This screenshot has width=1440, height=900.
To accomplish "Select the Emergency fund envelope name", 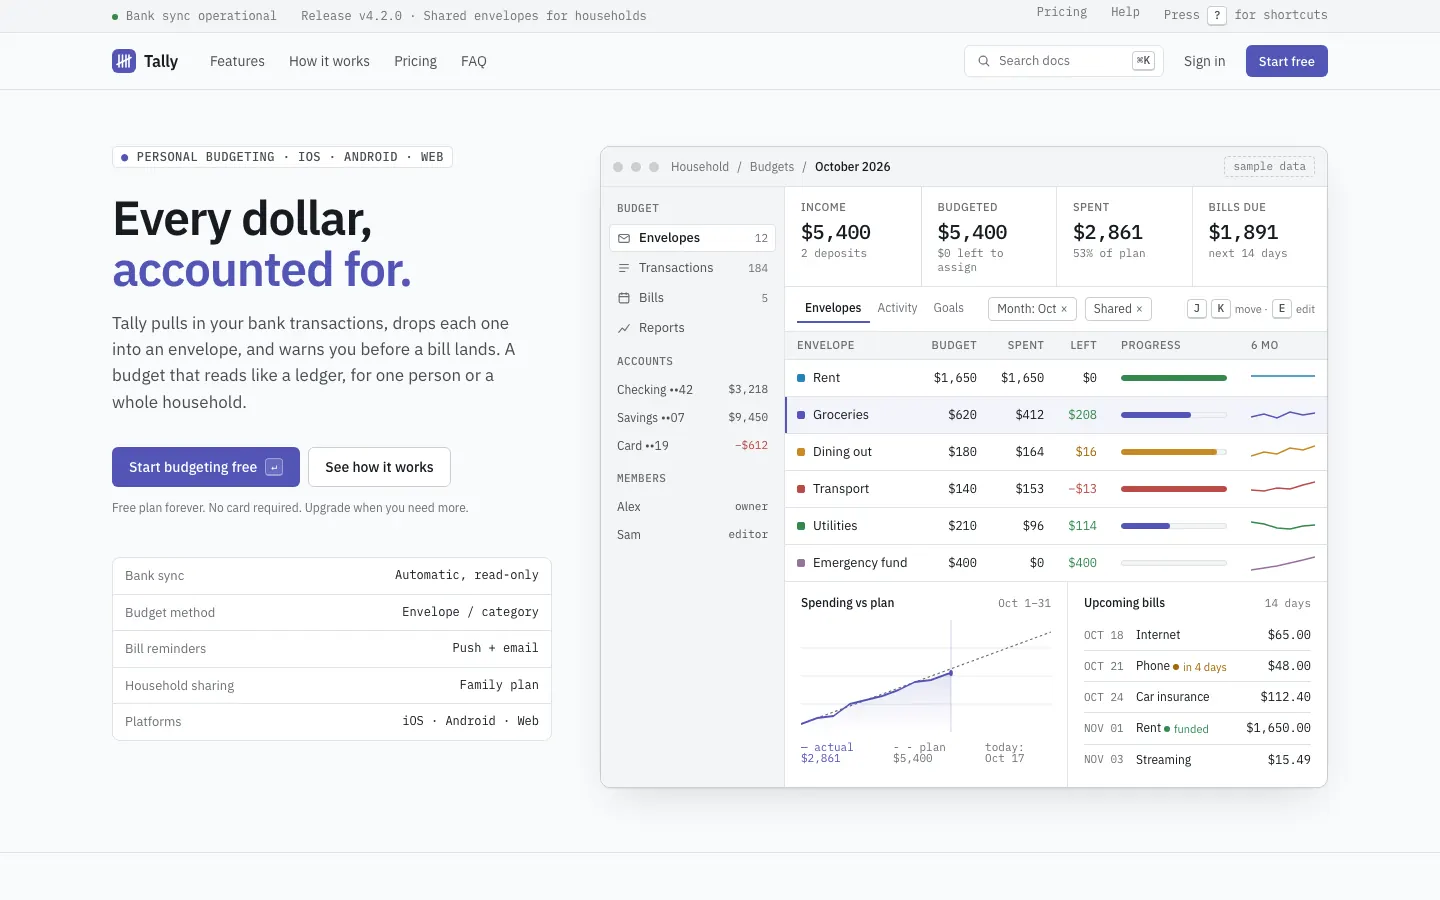I will pyautogui.click(x=860, y=563).
